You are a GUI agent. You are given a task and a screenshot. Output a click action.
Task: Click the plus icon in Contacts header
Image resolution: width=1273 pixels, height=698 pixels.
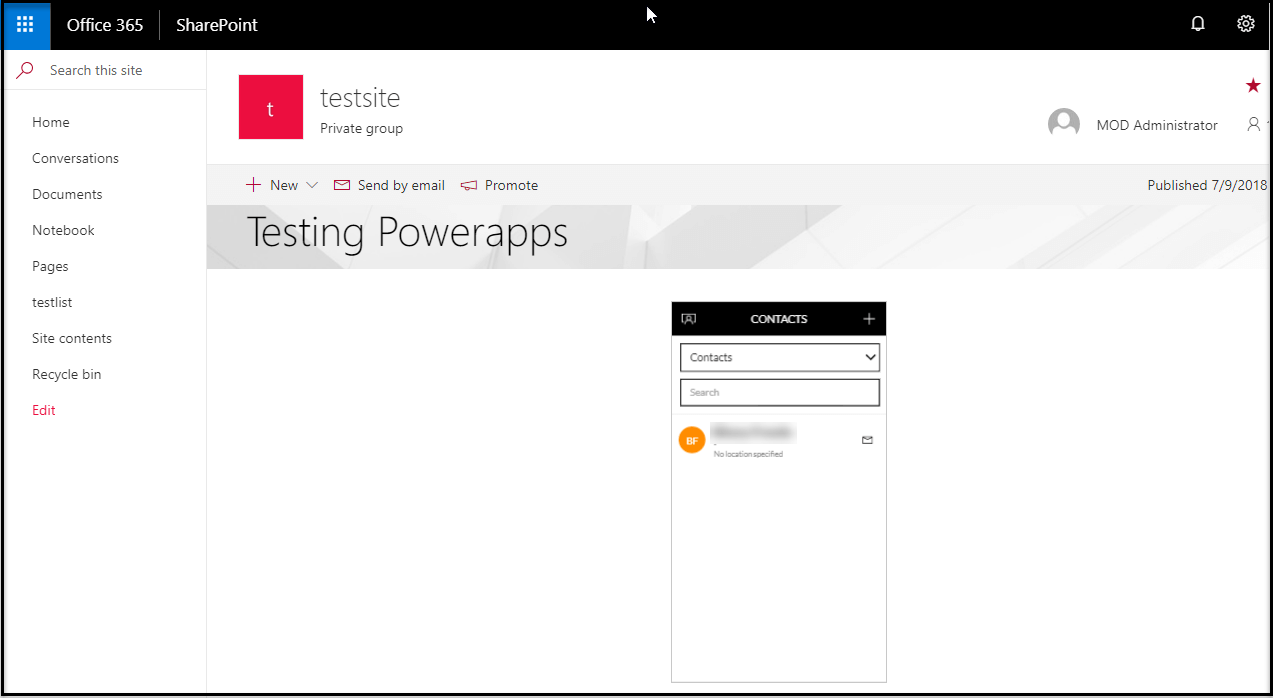pyautogui.click(x=868, y=319)
